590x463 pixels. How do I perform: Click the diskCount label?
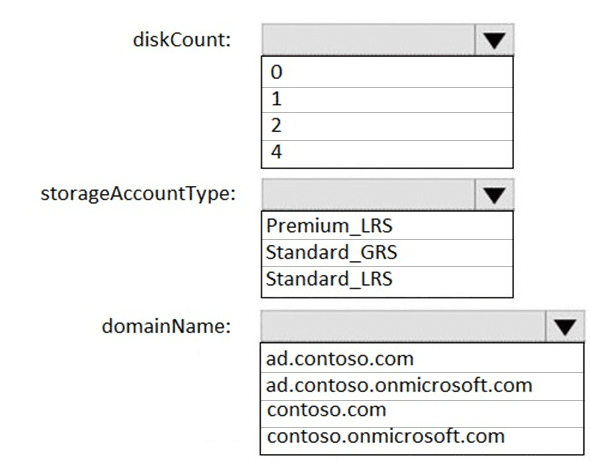pyautogui.click(x=182, y=40)
